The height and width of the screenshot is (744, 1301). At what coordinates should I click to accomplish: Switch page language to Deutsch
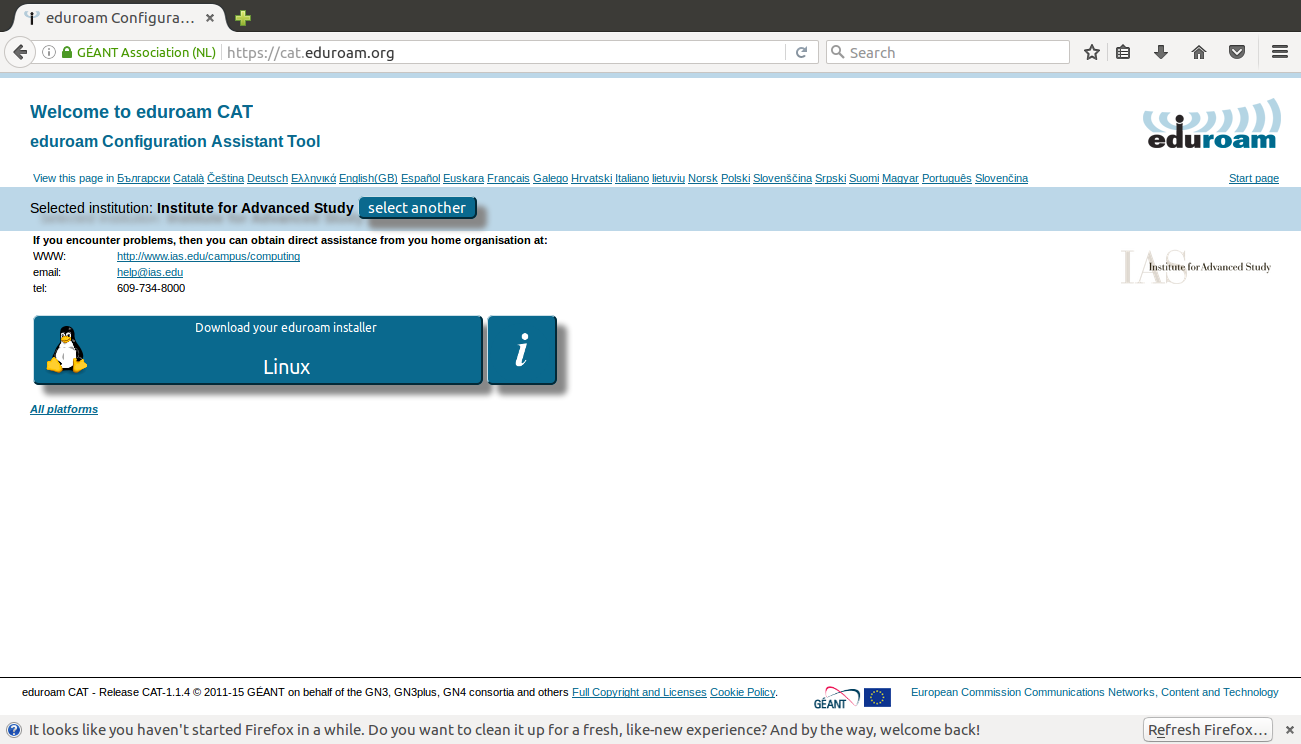tap(267, 178)
